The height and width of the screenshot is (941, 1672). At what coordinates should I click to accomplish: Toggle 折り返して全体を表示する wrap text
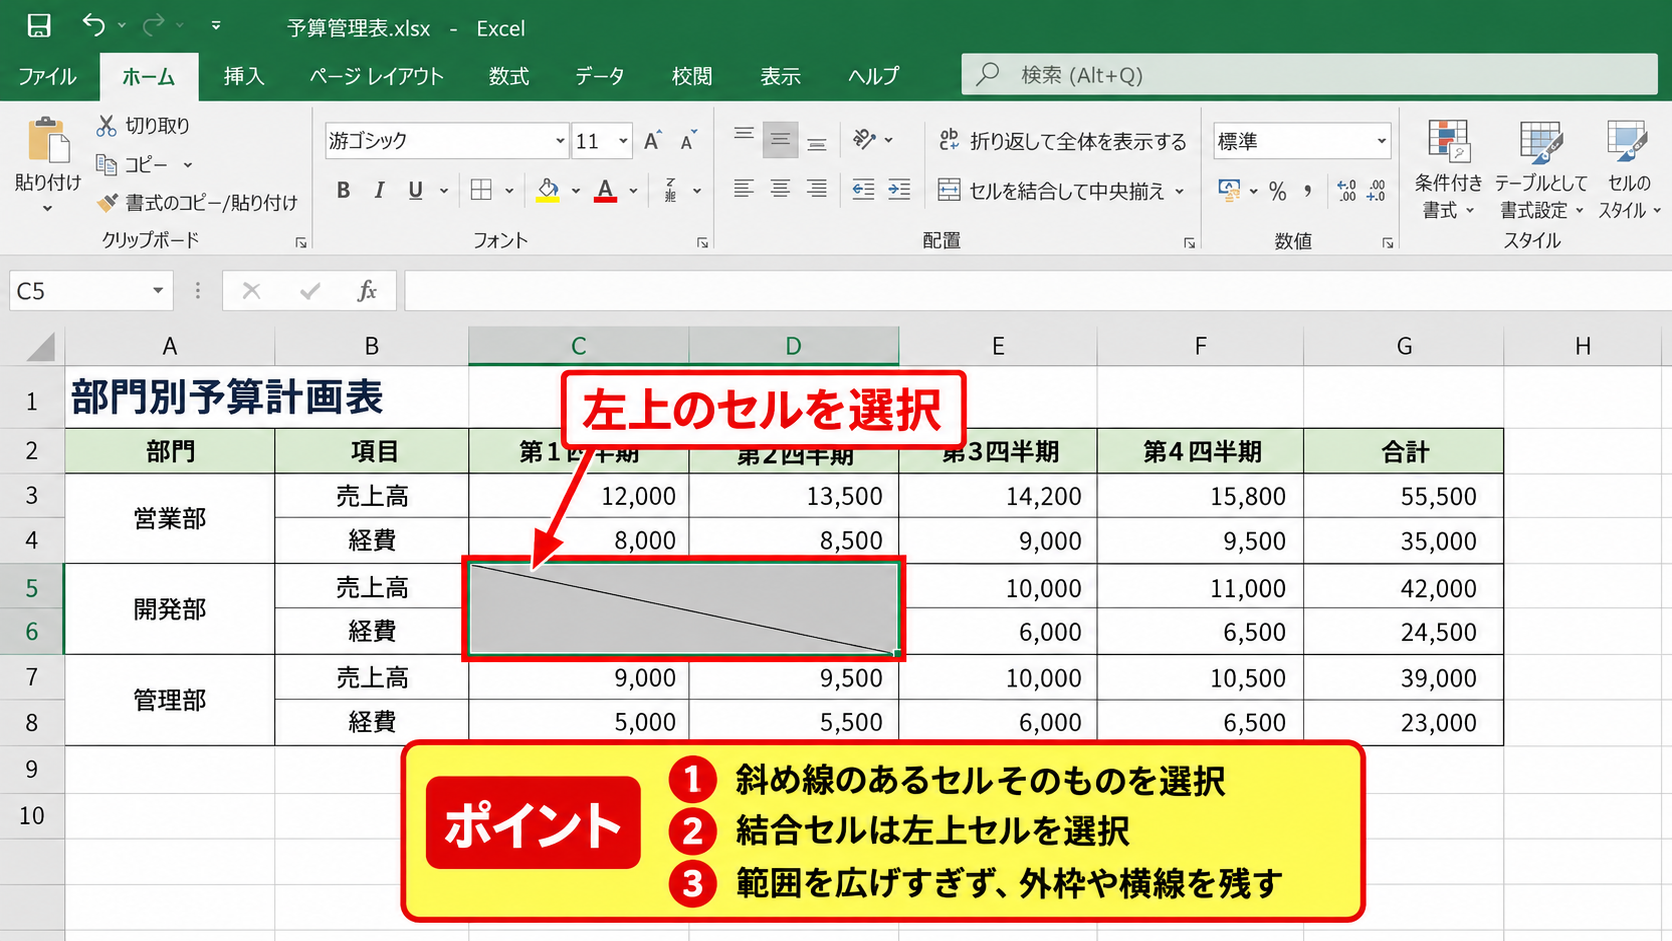tap(1062, 141)
